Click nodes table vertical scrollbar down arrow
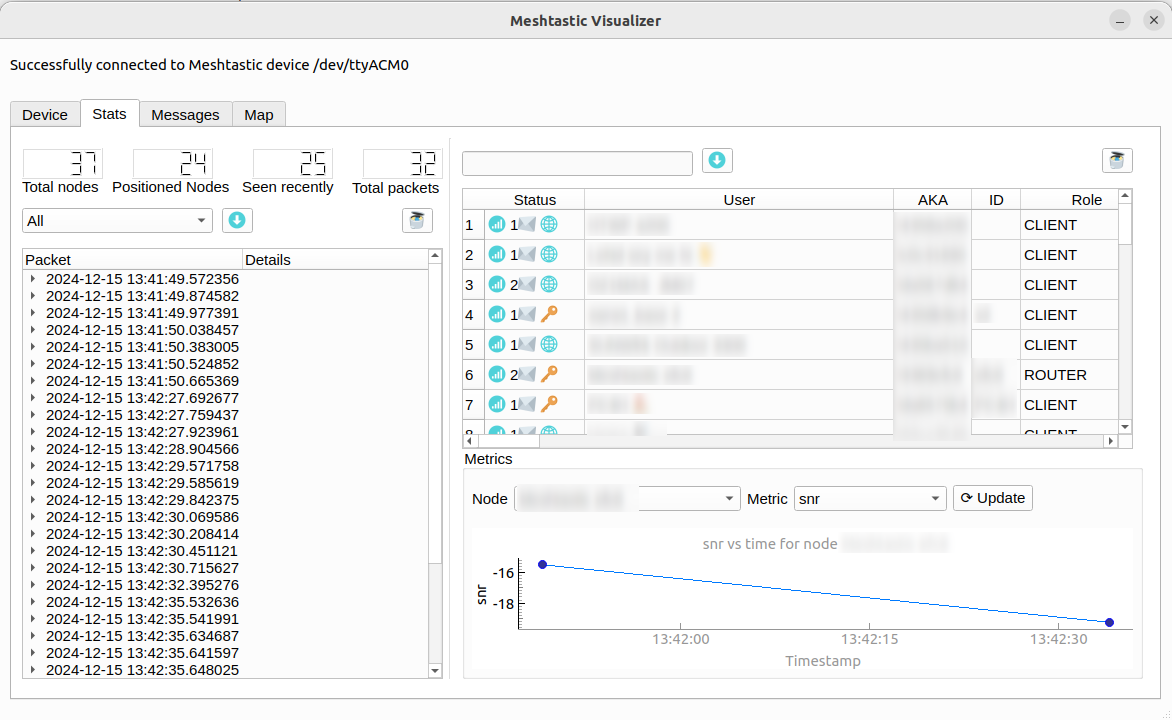Screen dimensions: 1172x720 (1125, 427)
